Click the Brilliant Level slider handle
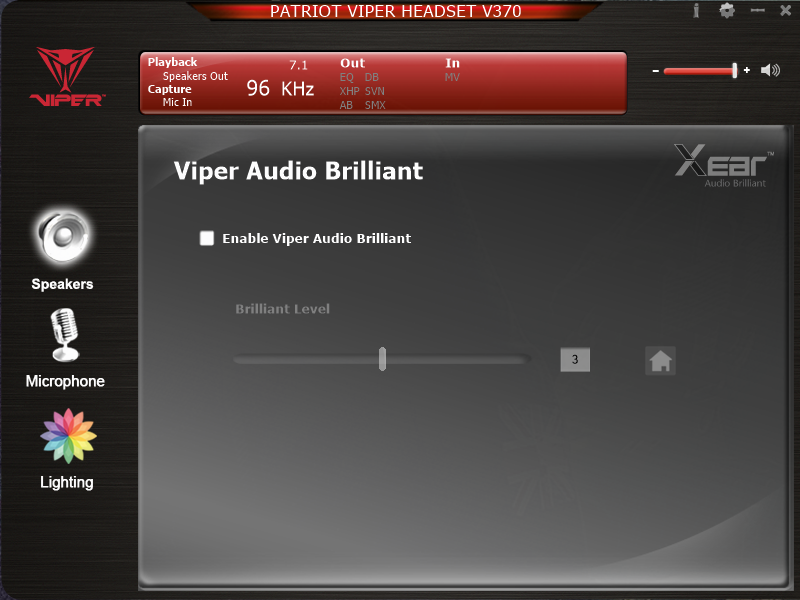The height and width of the screenshot is (600, 800). [382, 360]
